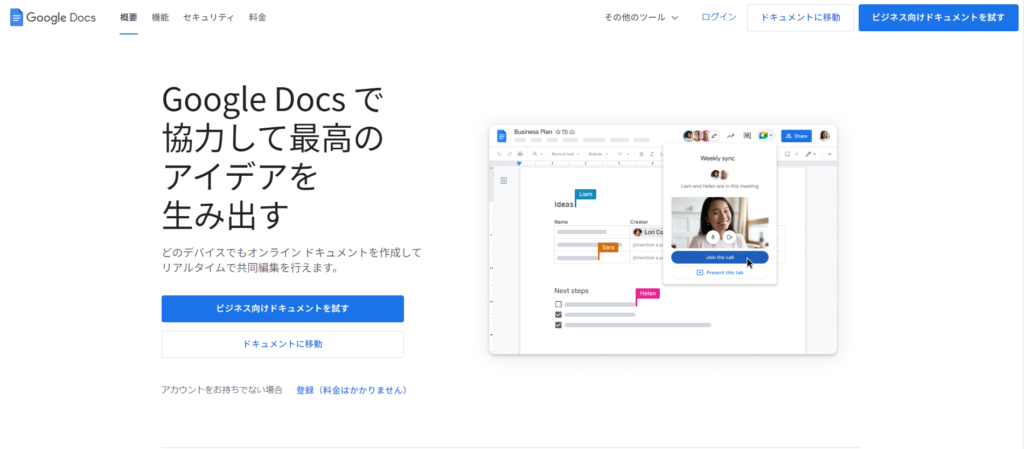Click the Helen collaborator cursor tag
1024x449 pixels.
coord(648,294)
